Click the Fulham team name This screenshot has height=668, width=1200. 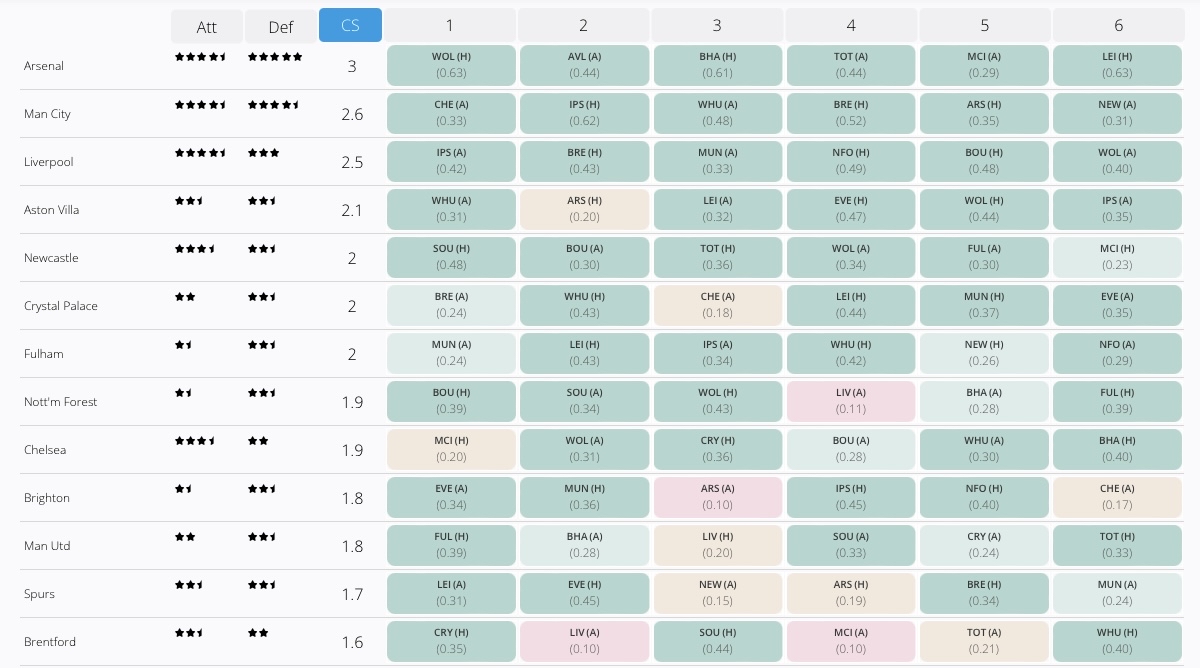click(44, 354)
